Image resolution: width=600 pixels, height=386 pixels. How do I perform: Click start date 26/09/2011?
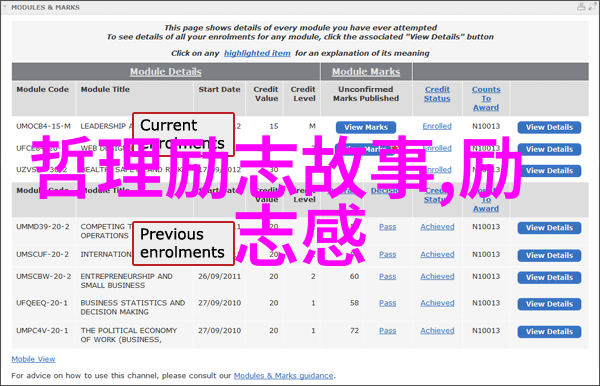pos(219,277)
